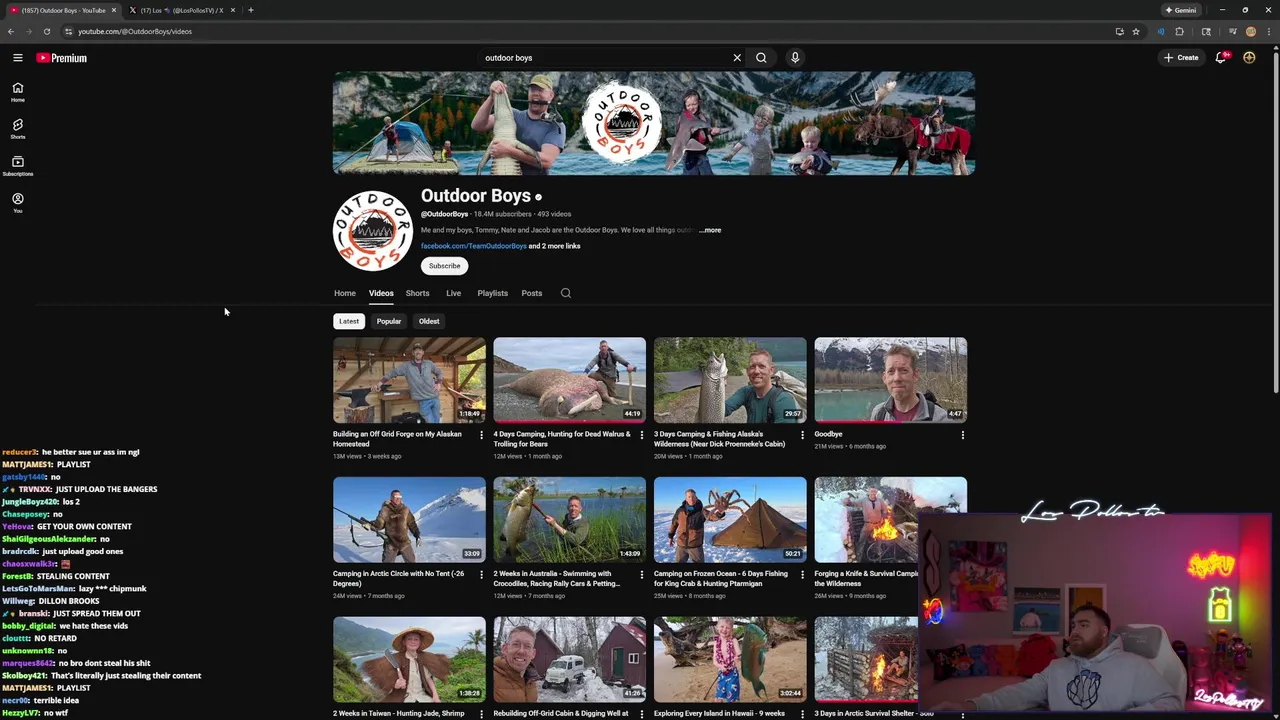The height and width of the screenshot is (720, 1280).
Task: Open the YouTube account avatar menu
Action: coord(1249,58)
